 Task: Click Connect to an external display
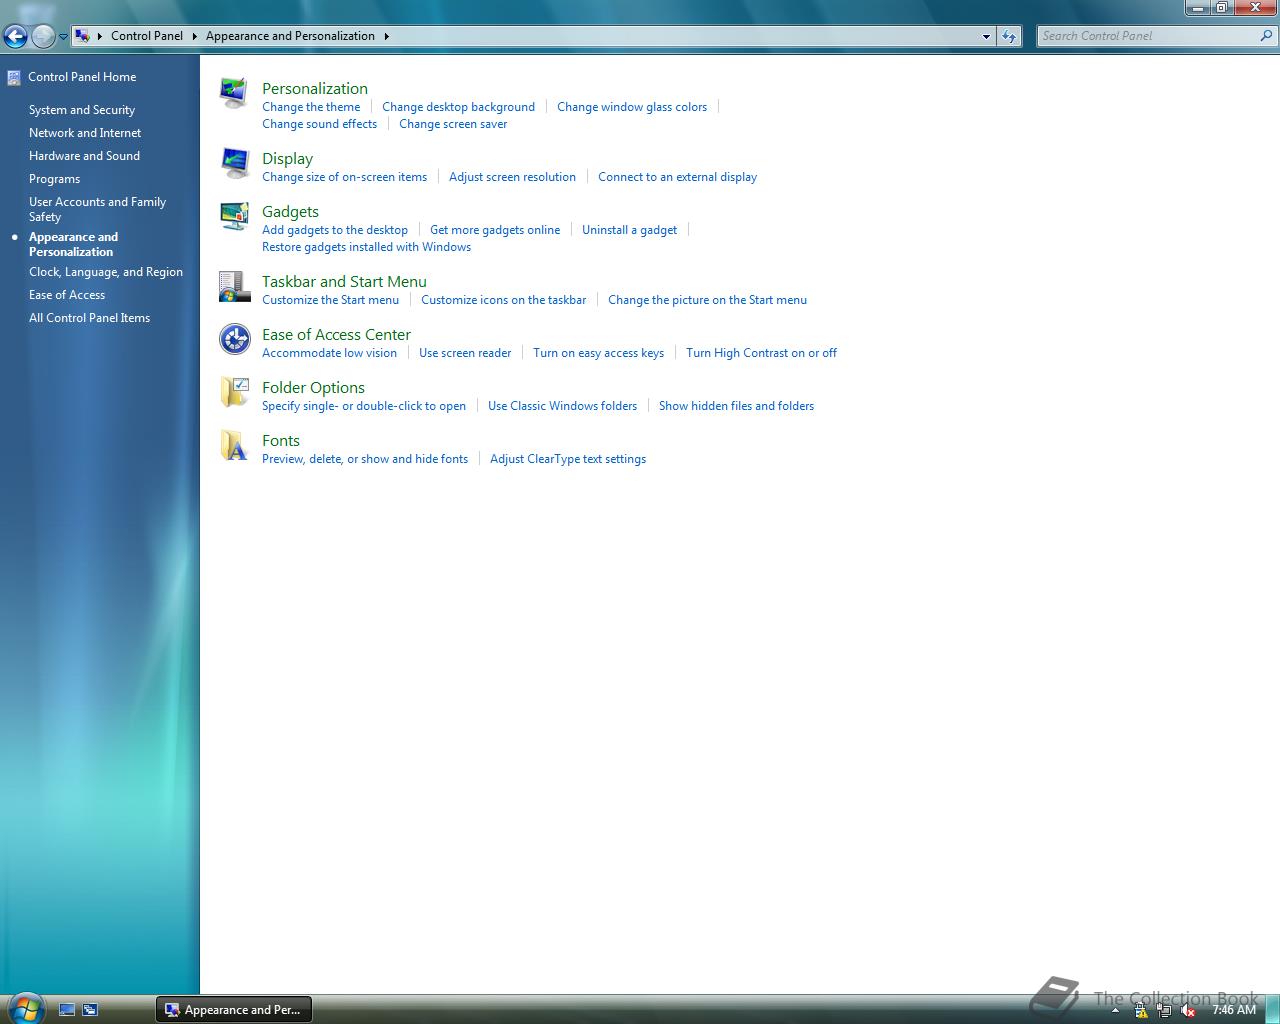tap(677, 177)
